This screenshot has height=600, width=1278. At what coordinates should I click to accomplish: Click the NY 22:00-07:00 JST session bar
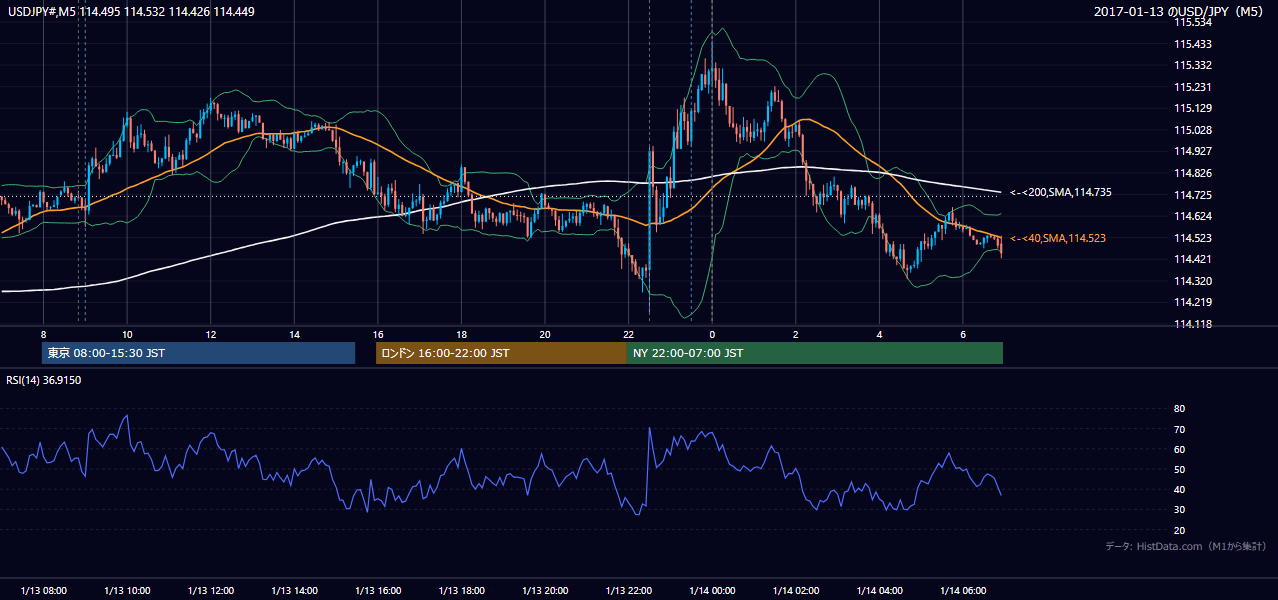[815, 353]
